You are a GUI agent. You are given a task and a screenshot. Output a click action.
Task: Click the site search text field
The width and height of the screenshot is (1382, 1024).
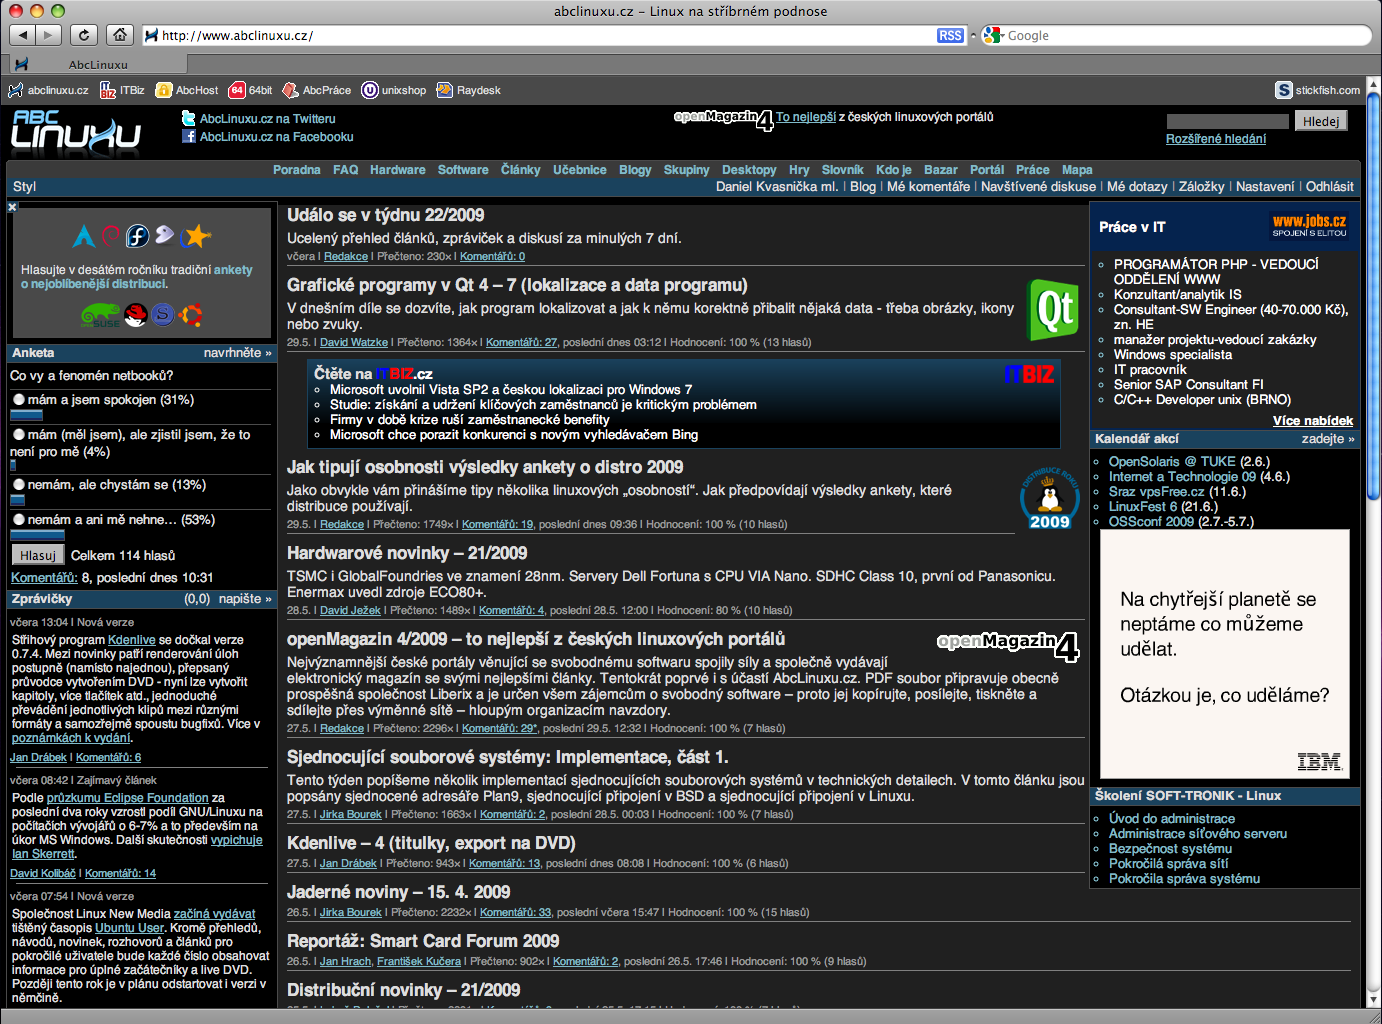click(1228, 121)
